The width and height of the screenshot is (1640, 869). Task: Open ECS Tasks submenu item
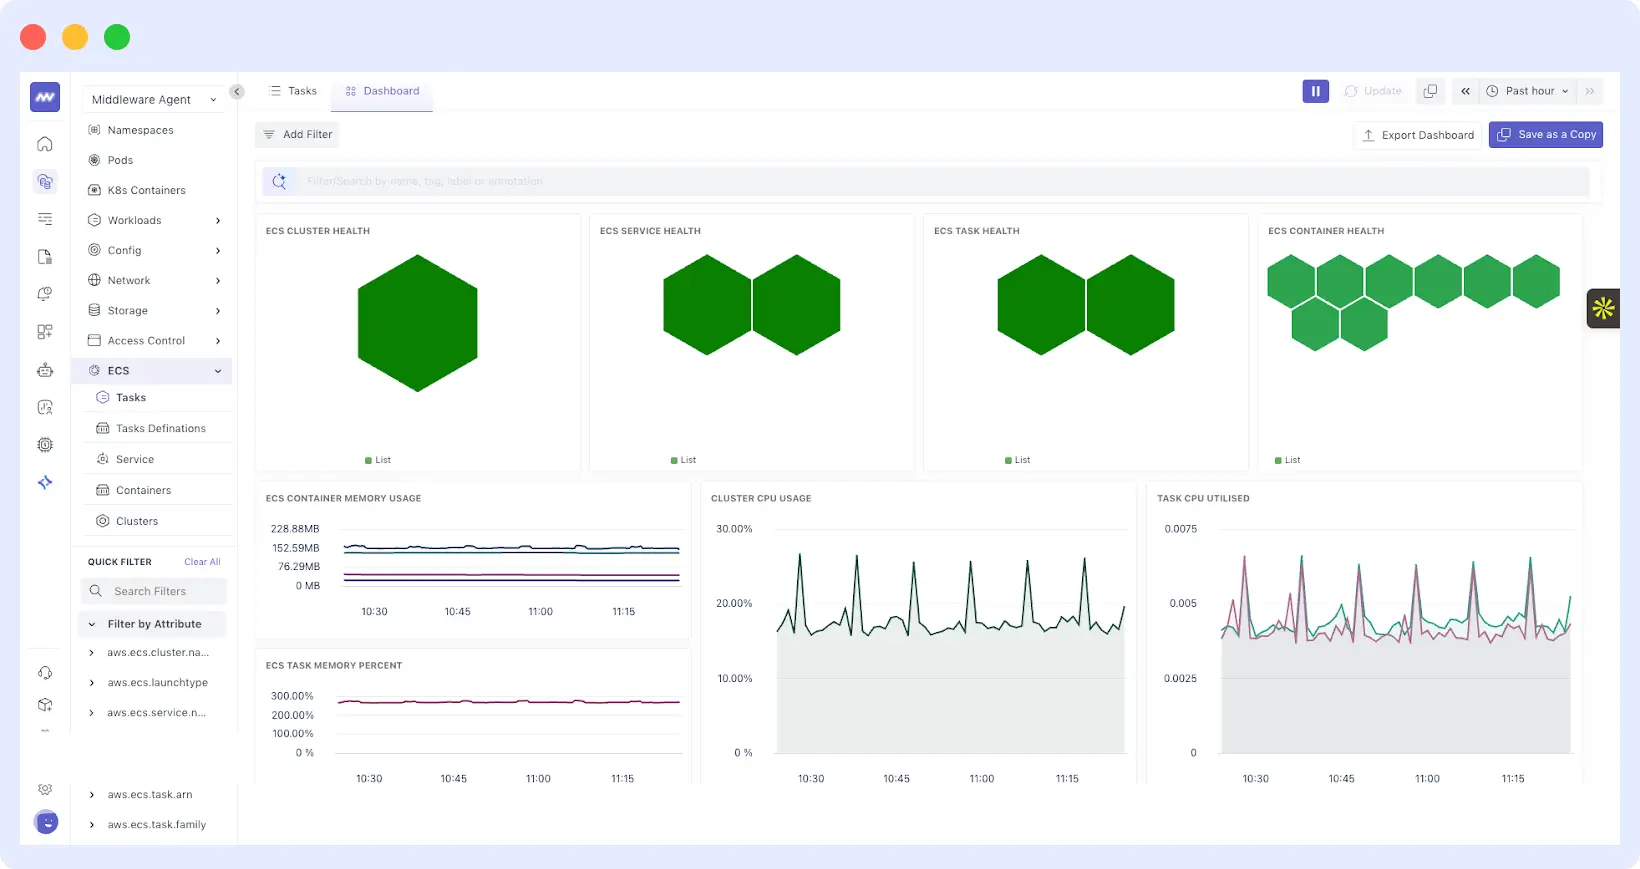131,398
